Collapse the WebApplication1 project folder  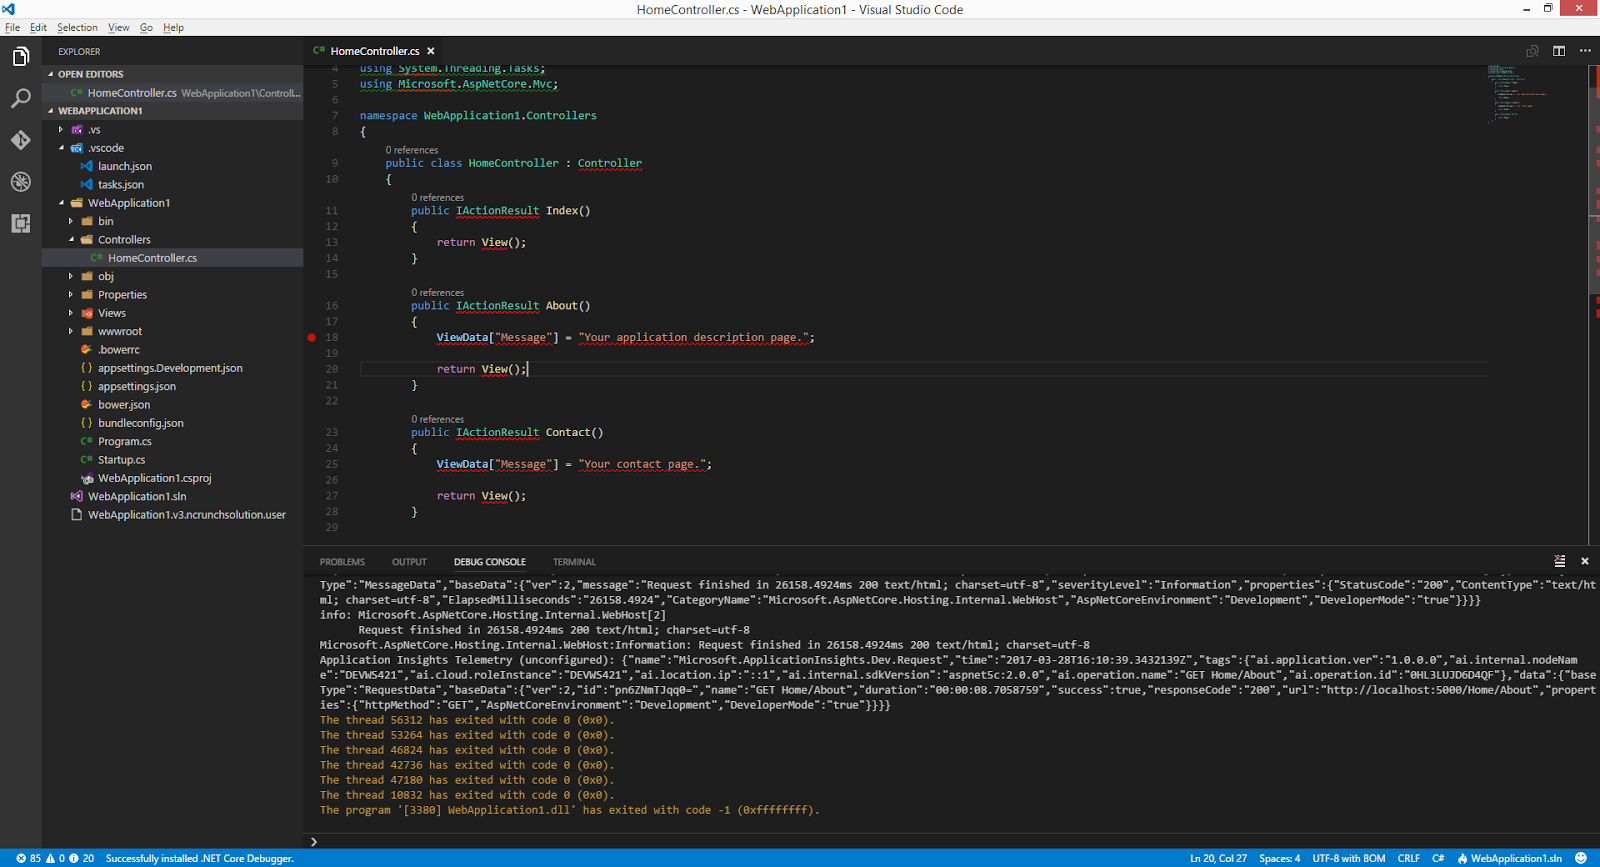(x=61, y=203)
